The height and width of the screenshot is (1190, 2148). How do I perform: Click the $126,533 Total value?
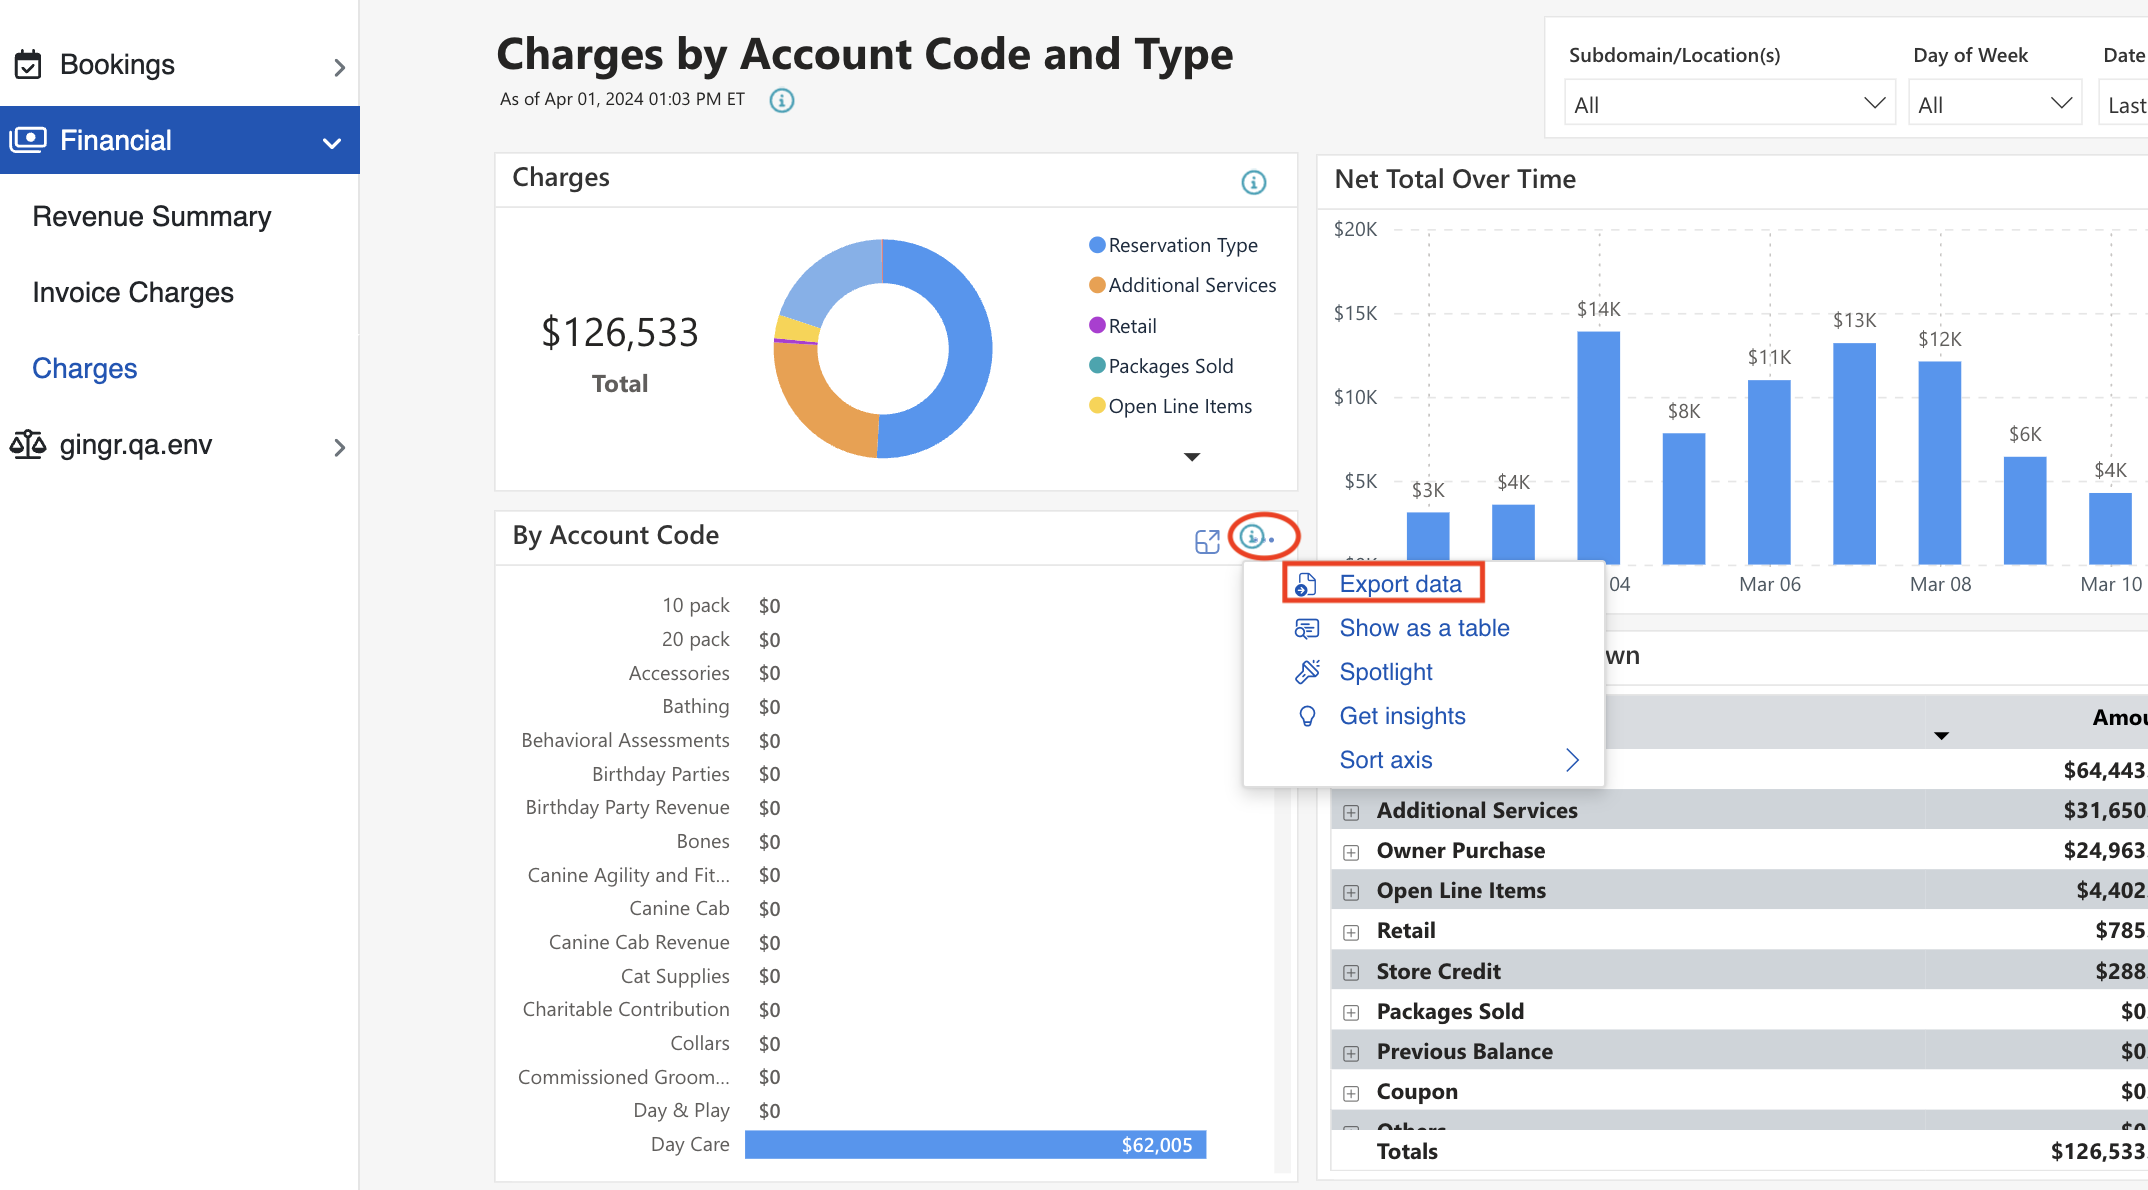click(620, 333)
